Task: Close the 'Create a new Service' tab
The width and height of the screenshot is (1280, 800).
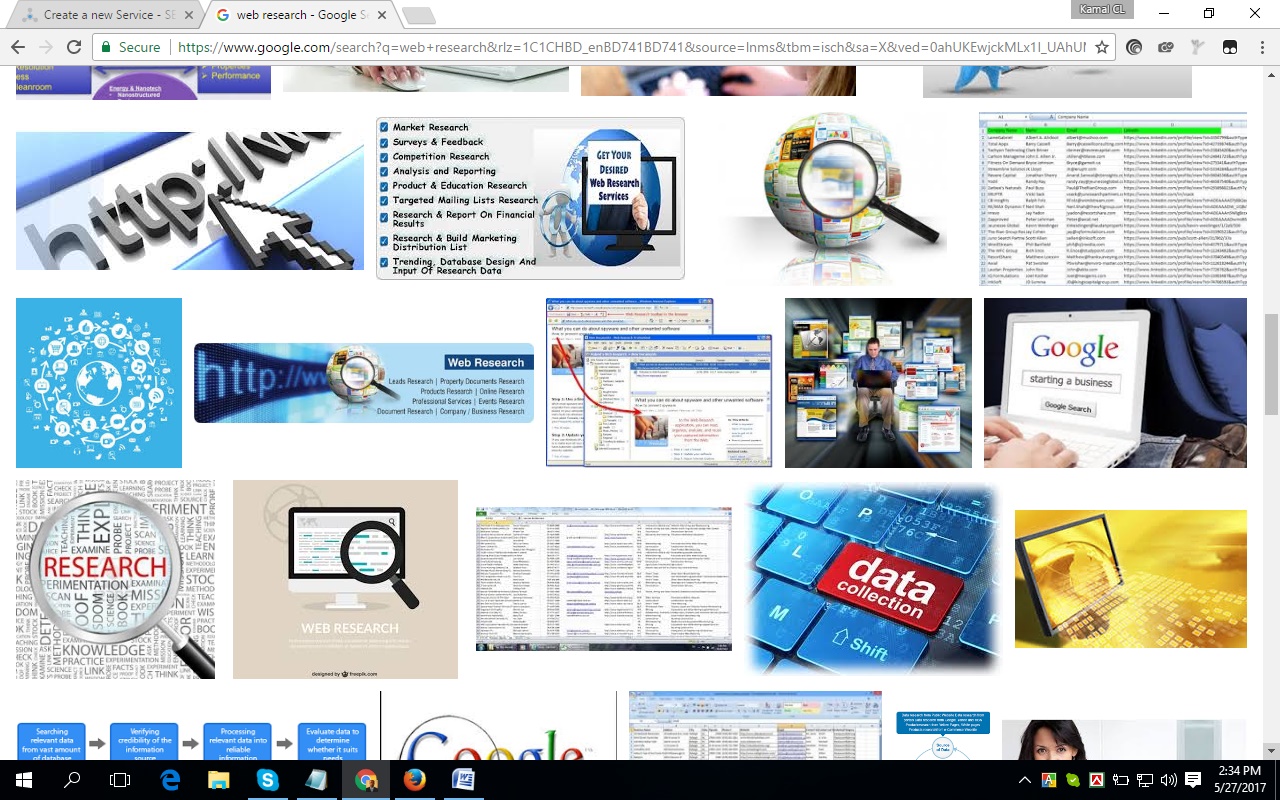Action: pyautogui.click(x=189, y=15)
